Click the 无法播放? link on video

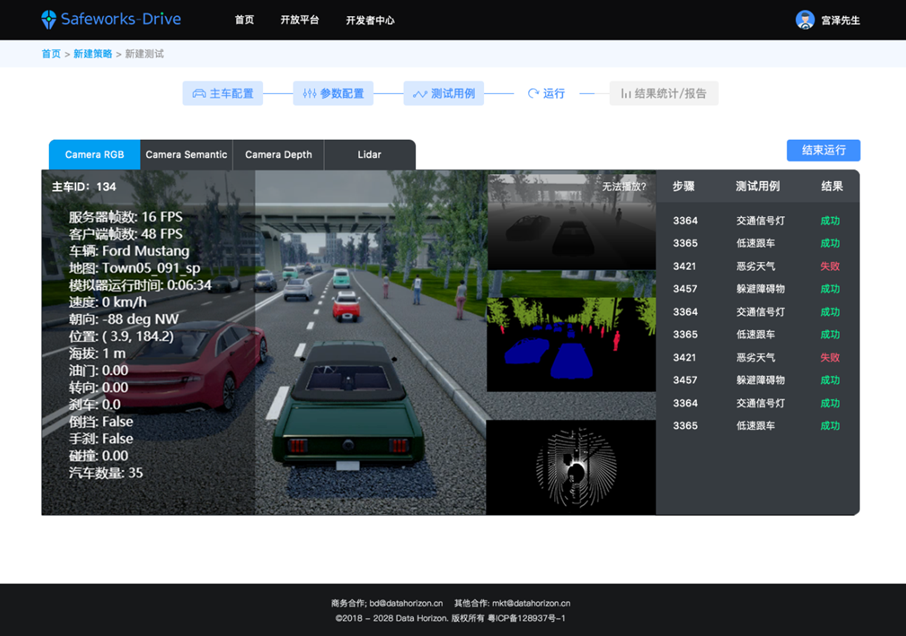pos(624,186)
